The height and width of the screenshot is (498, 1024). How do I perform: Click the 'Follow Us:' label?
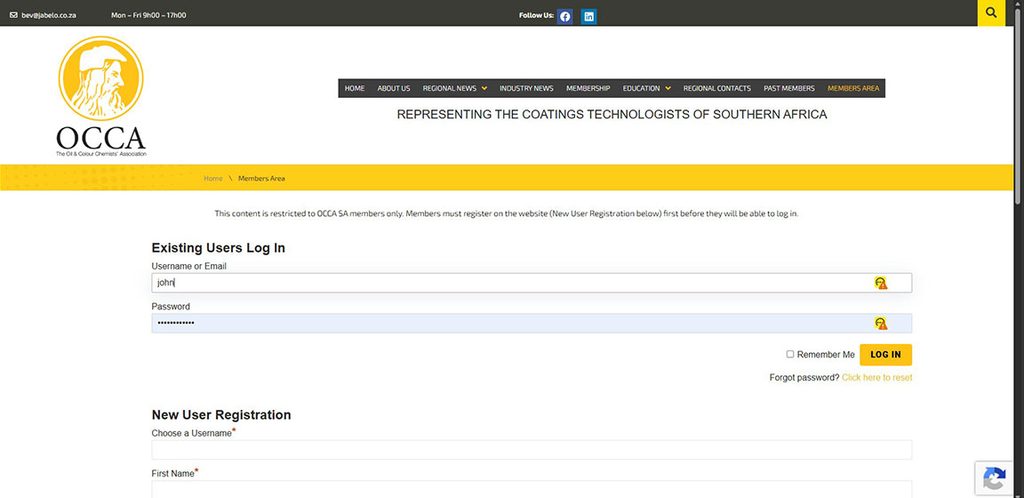(x=536, y=15)
